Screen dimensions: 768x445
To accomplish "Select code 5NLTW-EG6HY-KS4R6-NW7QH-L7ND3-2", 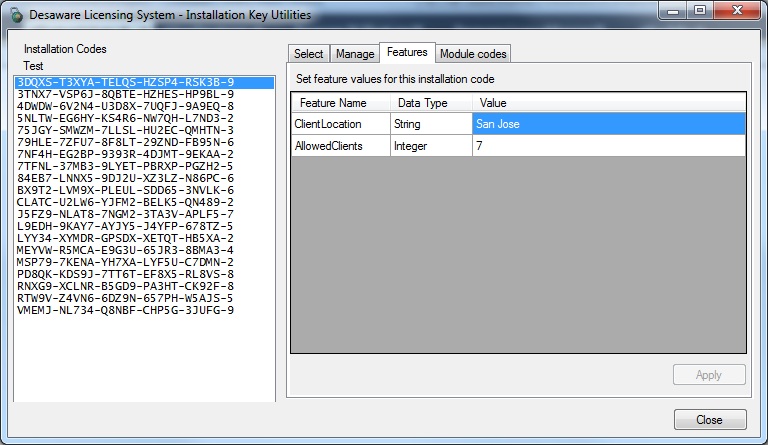I will point(144,118).
